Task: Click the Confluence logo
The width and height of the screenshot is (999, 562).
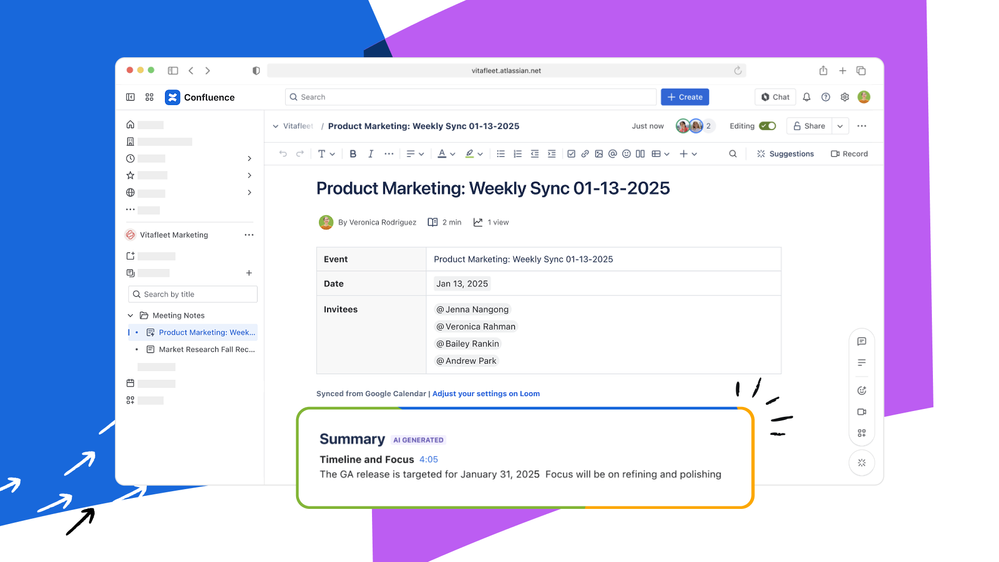Action: click(172, 97)
